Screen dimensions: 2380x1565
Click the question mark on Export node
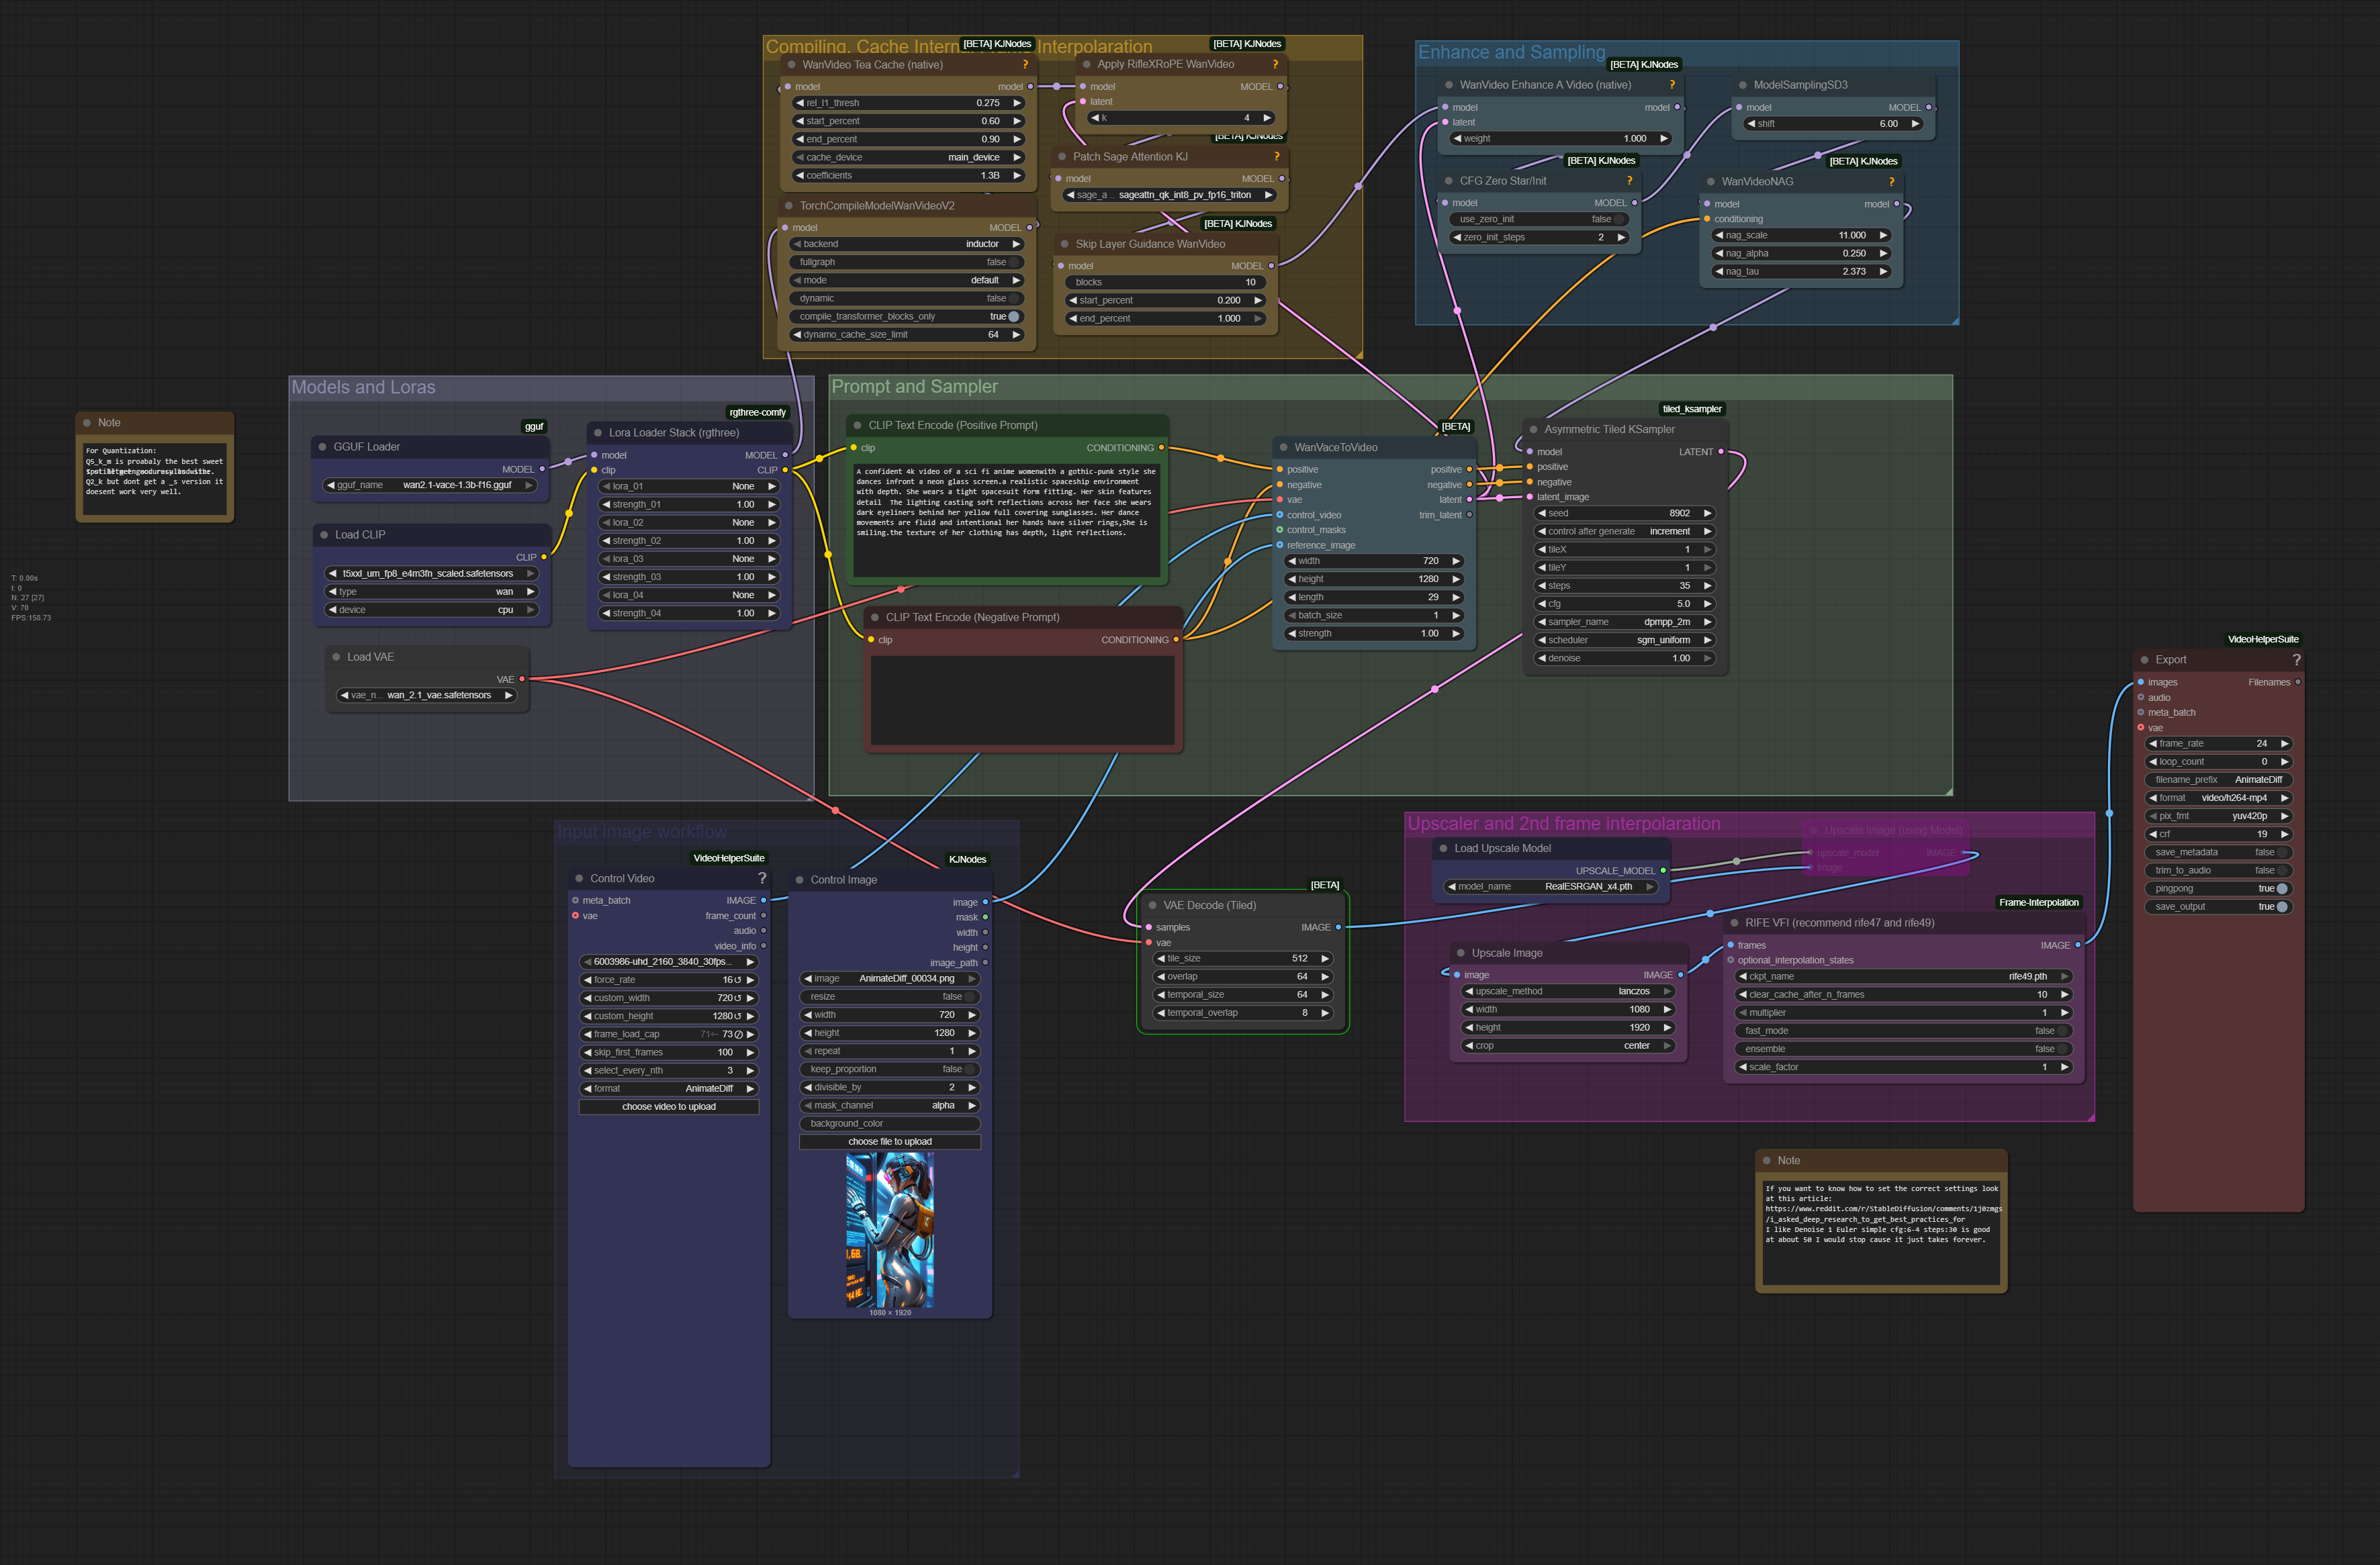coord(2296,660)
